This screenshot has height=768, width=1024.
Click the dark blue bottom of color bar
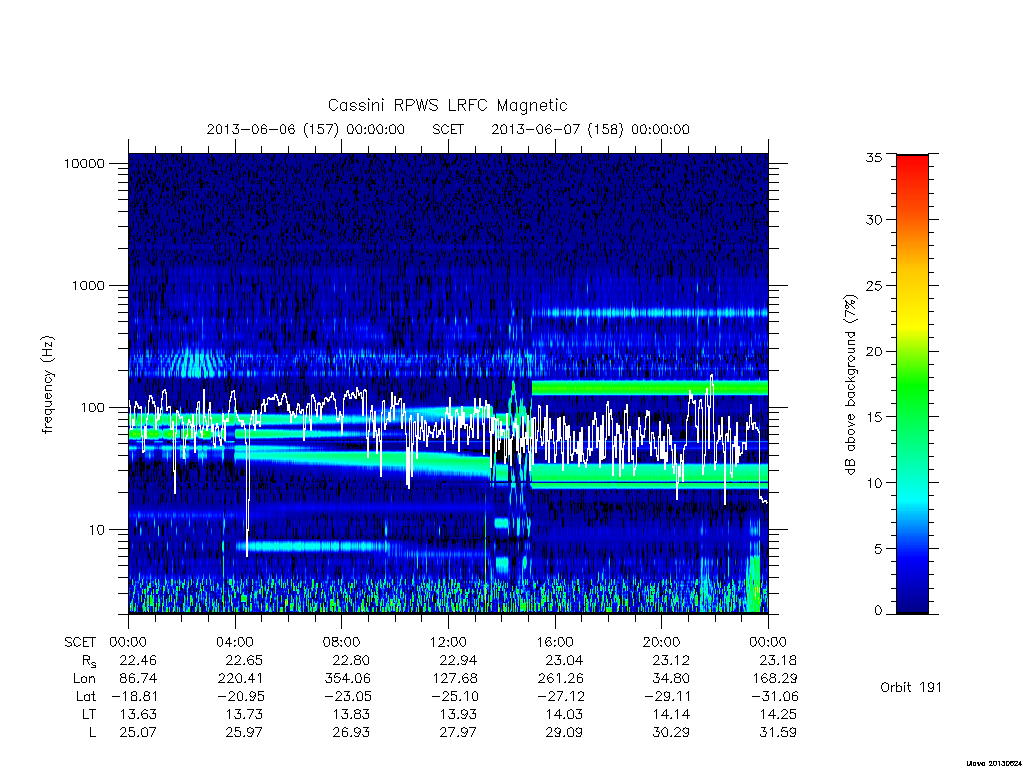(x=912, y=604)
